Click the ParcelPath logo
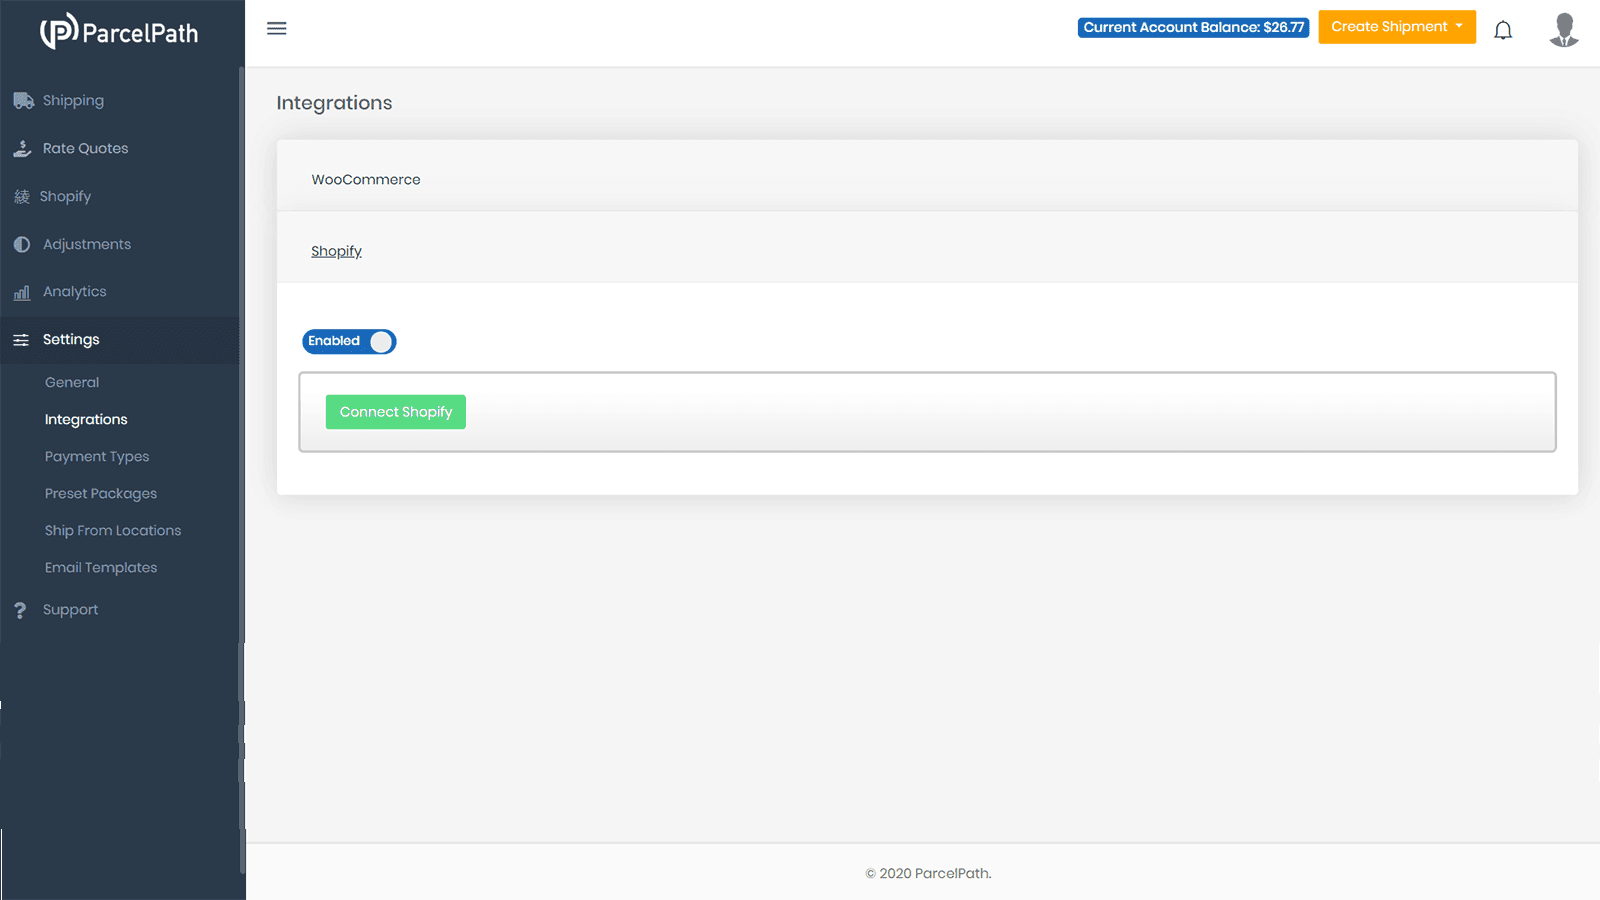The height and width of the screenshot is (900, 1600). (x=120, y=31)
